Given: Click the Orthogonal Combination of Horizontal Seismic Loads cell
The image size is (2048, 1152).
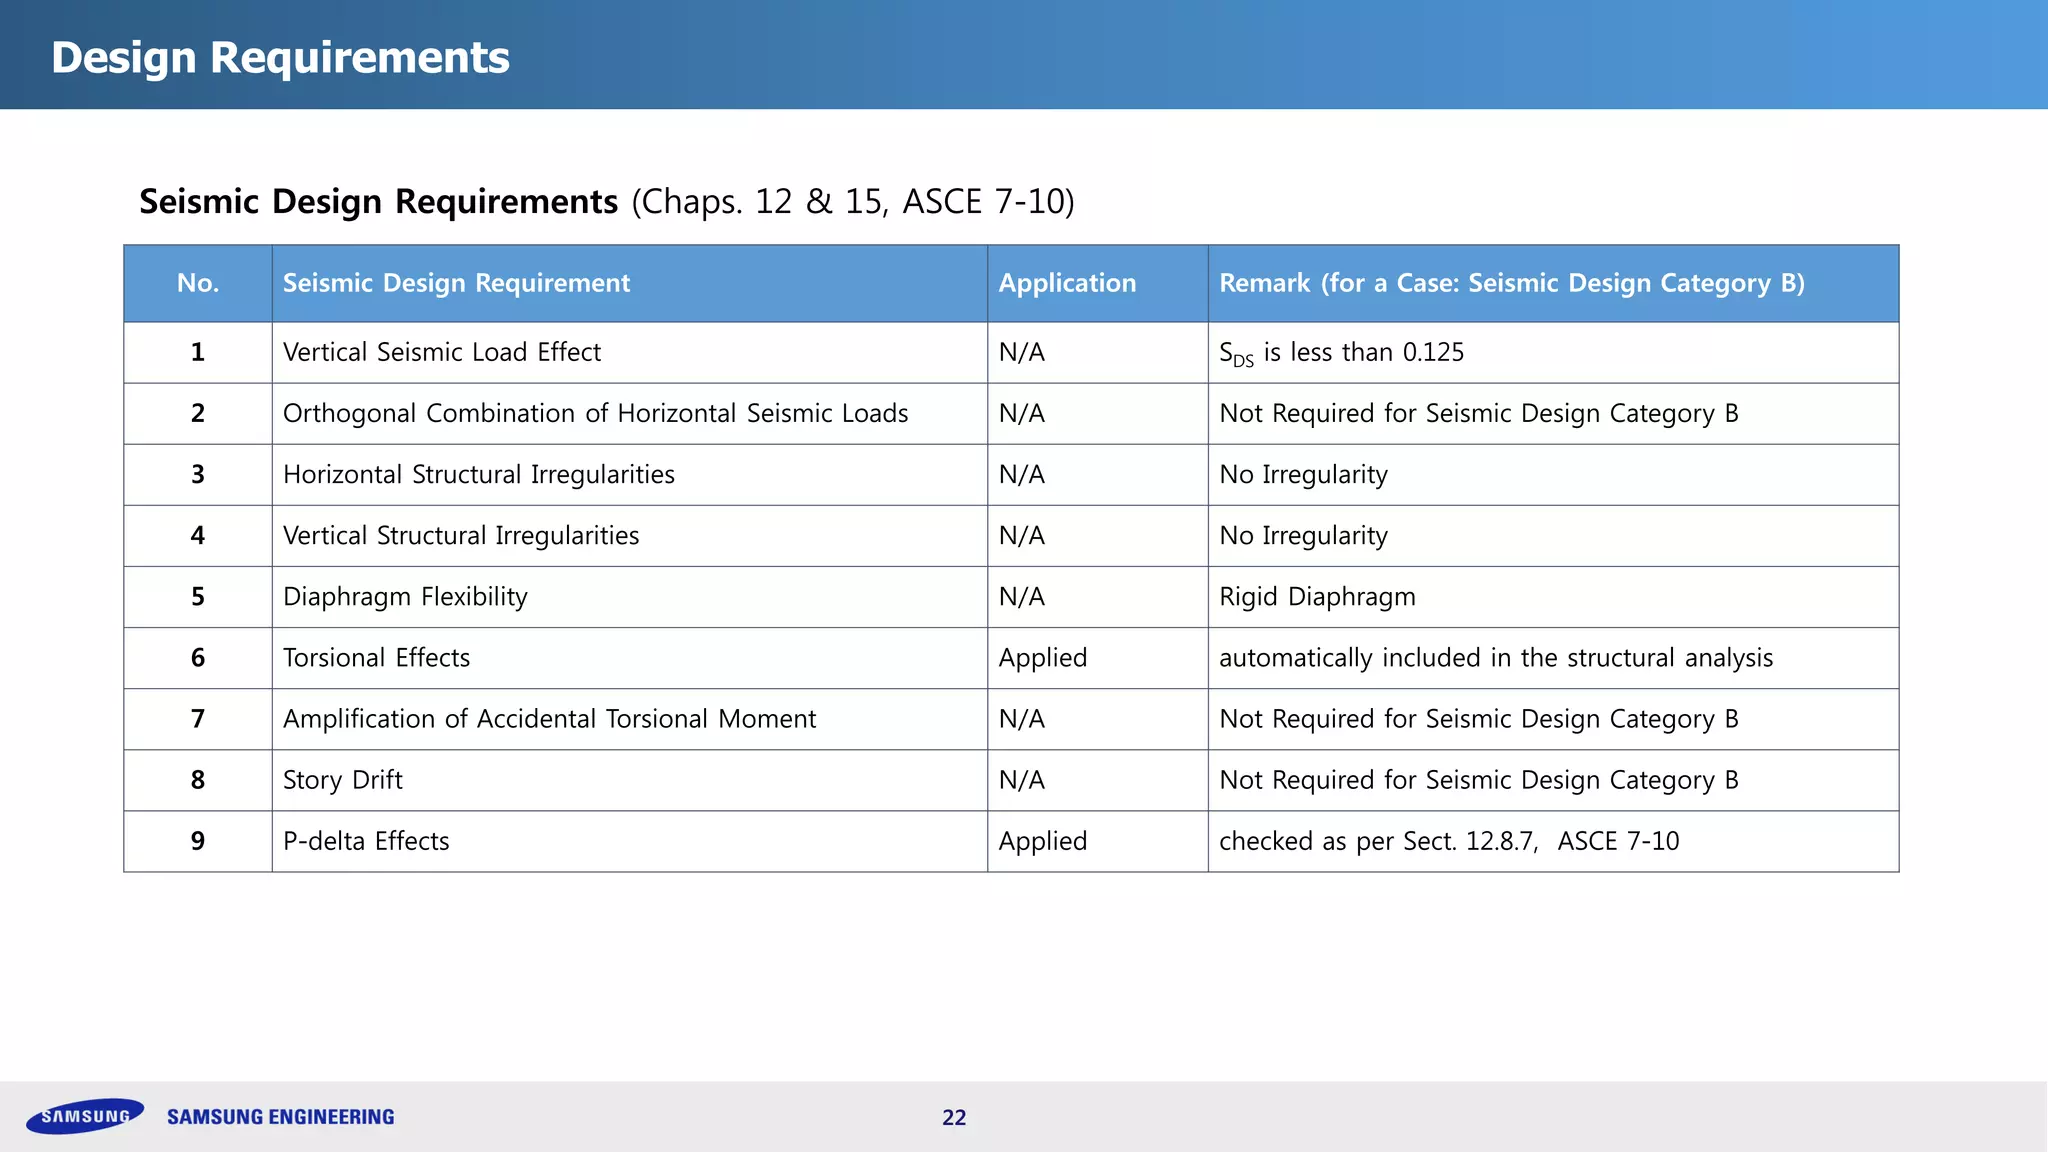Looking at the screenshot, I should pos(595,413).
